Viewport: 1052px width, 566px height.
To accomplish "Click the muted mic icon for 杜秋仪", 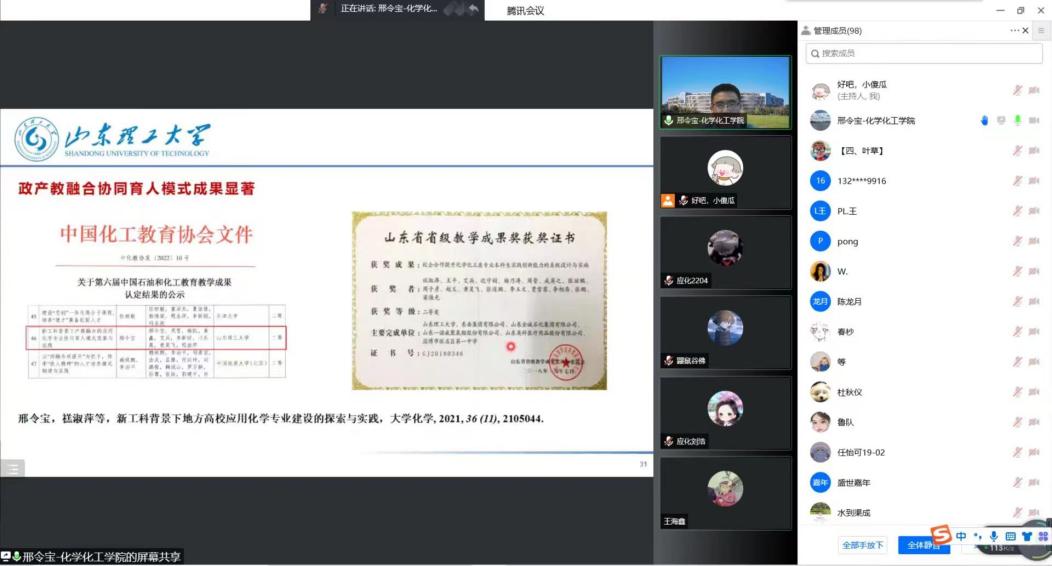I will 1017,392.
